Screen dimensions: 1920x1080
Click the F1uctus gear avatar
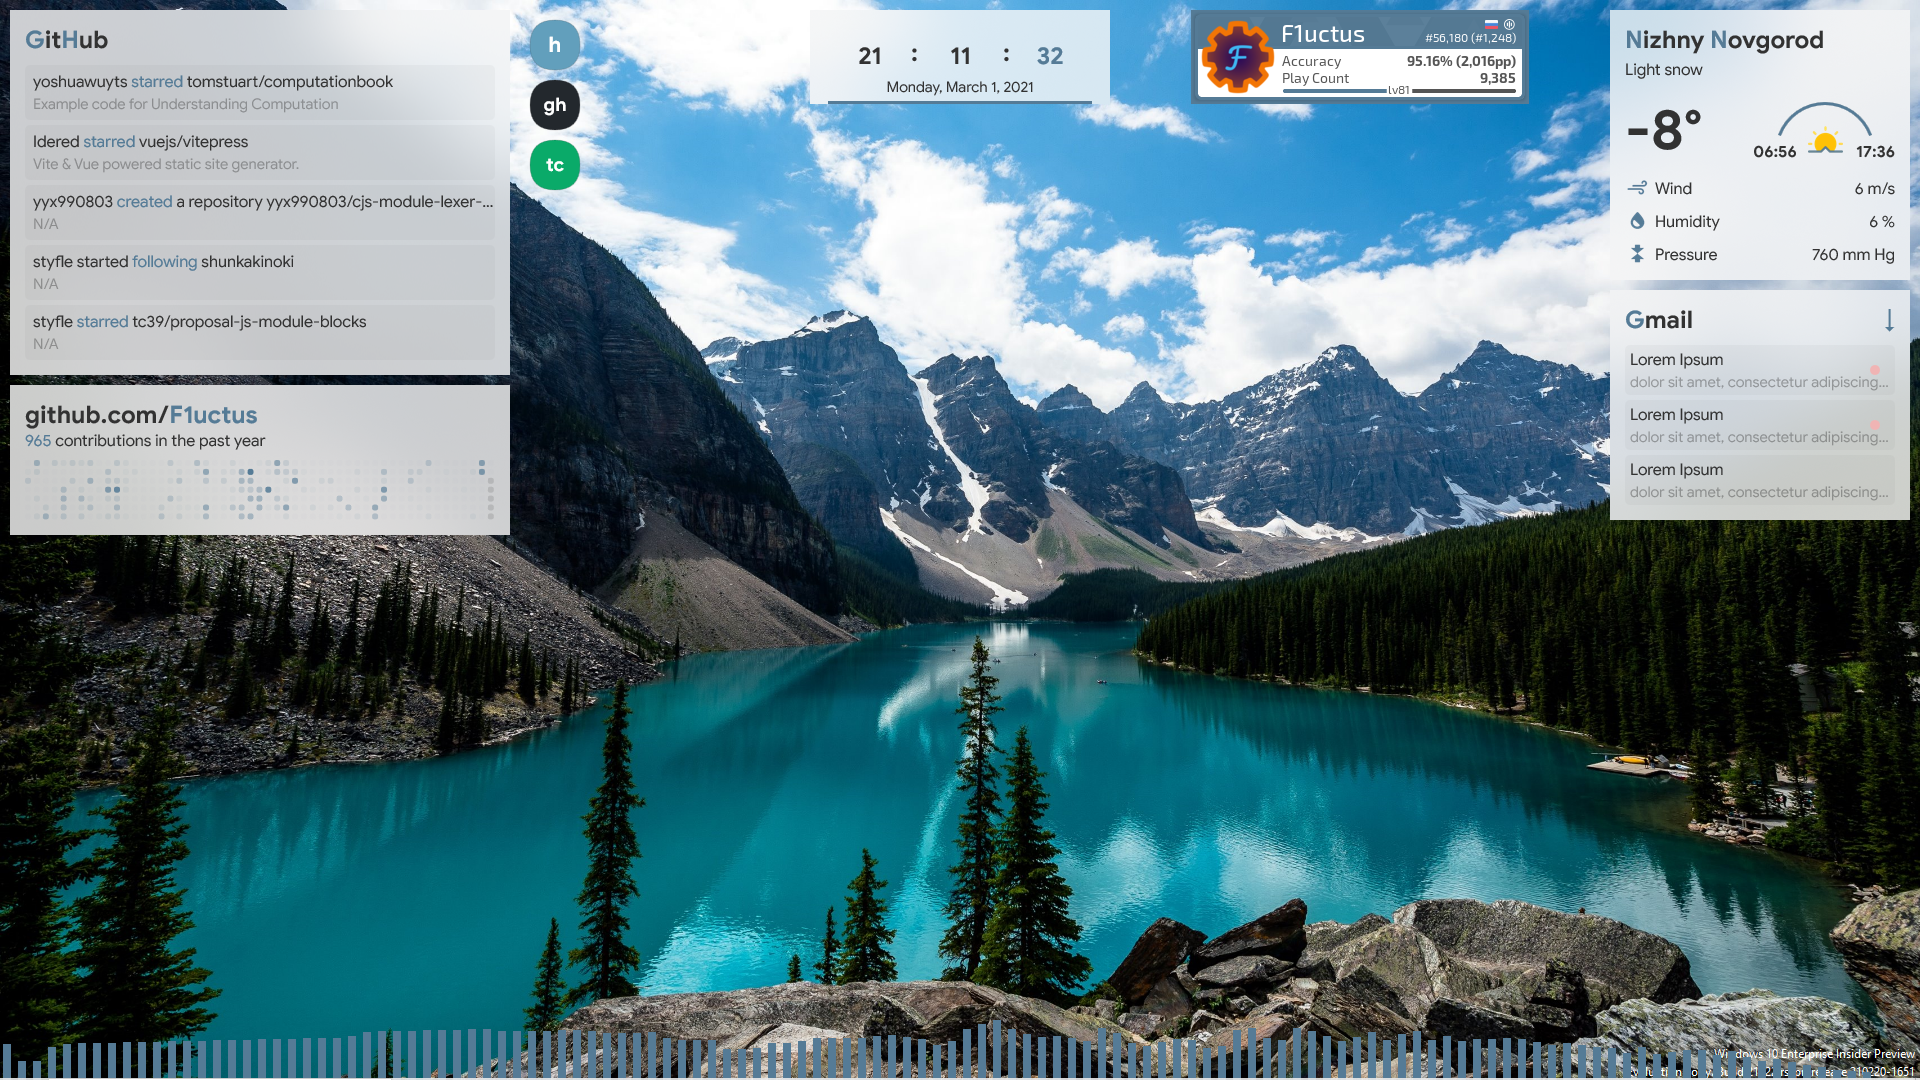click(1237, 57)
